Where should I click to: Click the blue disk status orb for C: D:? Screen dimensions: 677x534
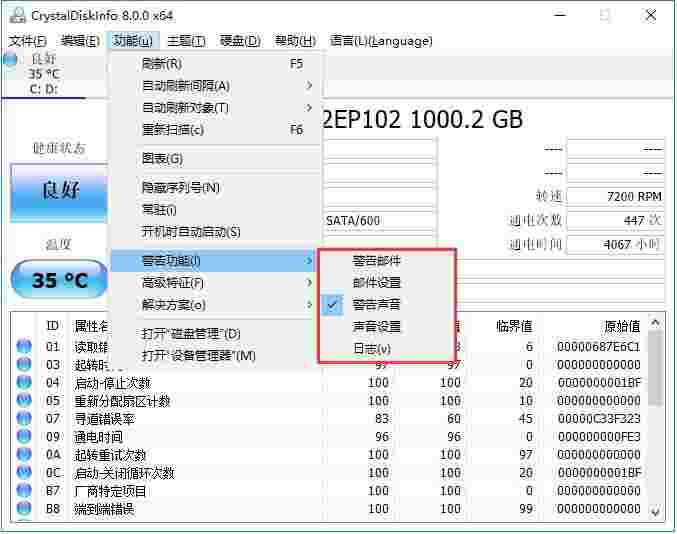[9, 59]
